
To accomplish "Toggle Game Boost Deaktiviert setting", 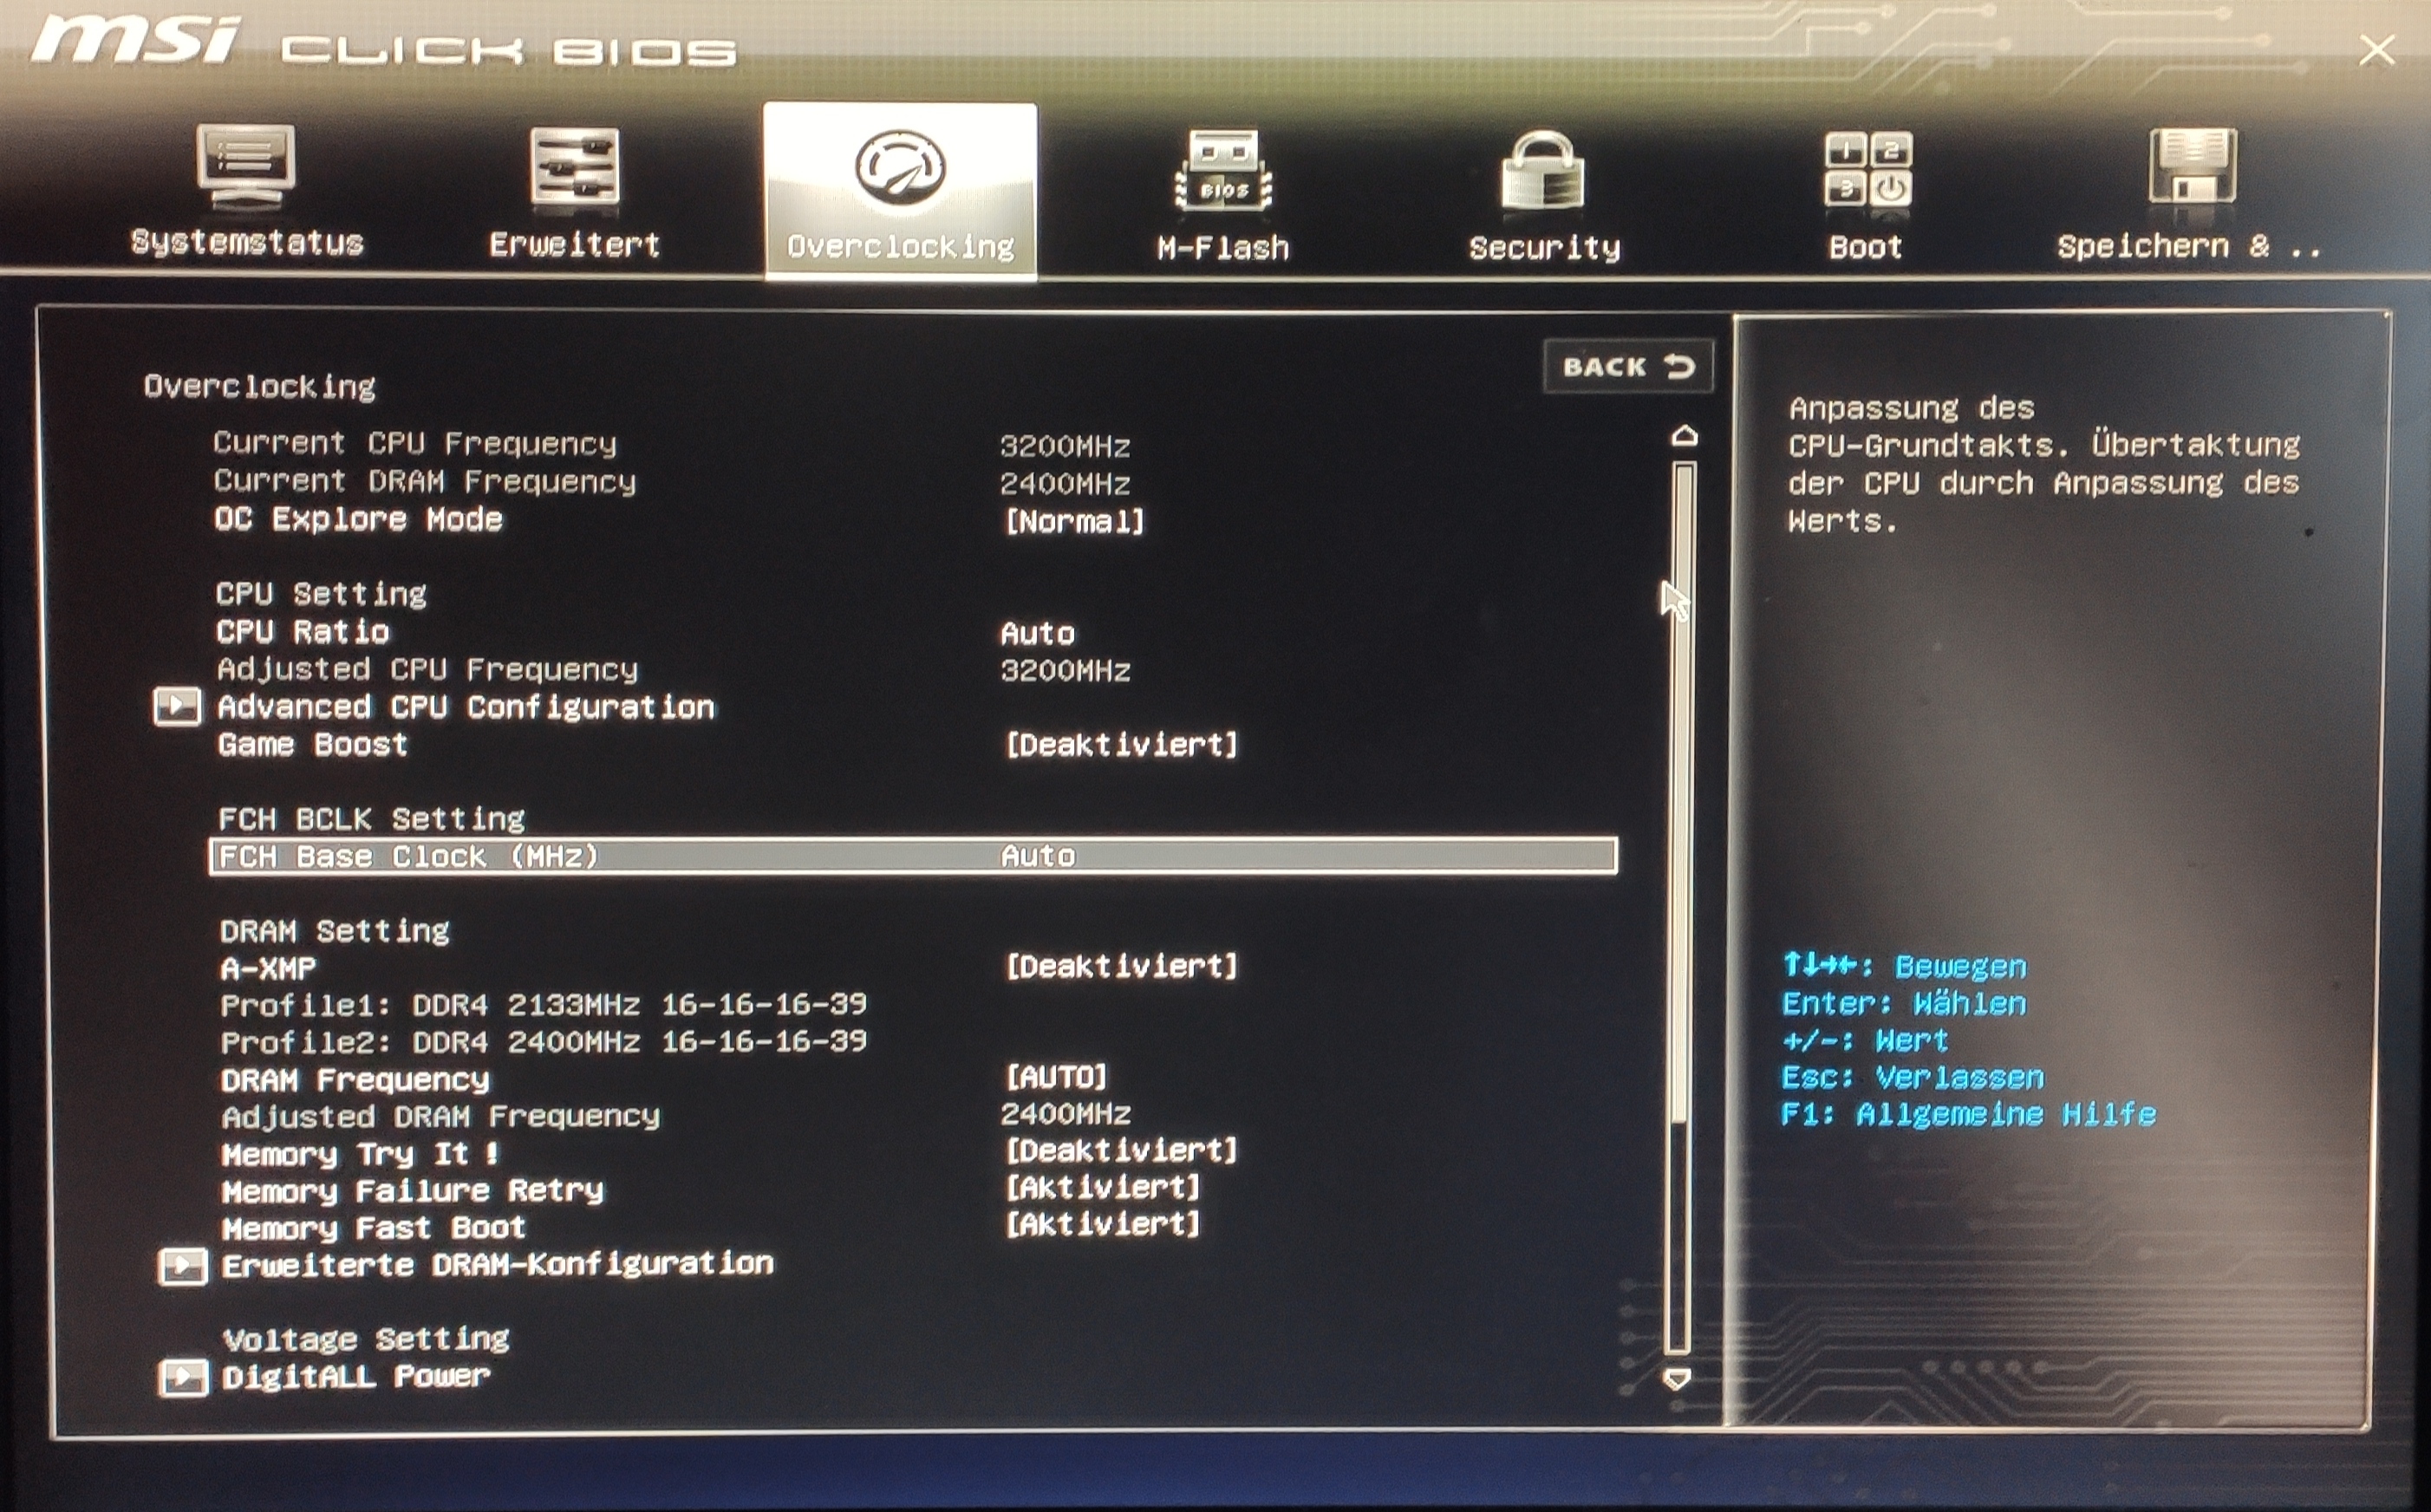I will pos(1120,745).
